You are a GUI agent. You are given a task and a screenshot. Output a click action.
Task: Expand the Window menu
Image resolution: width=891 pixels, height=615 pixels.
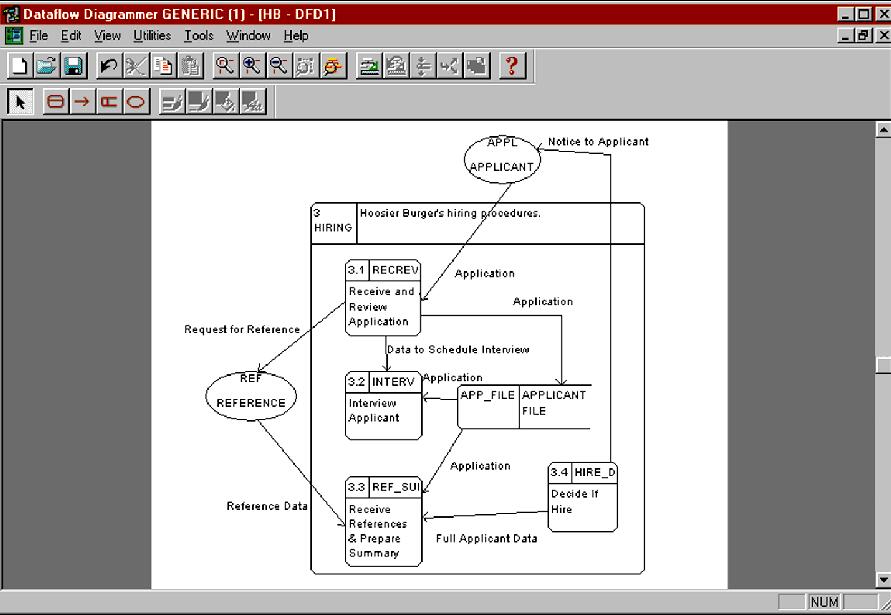coord(248,35)
